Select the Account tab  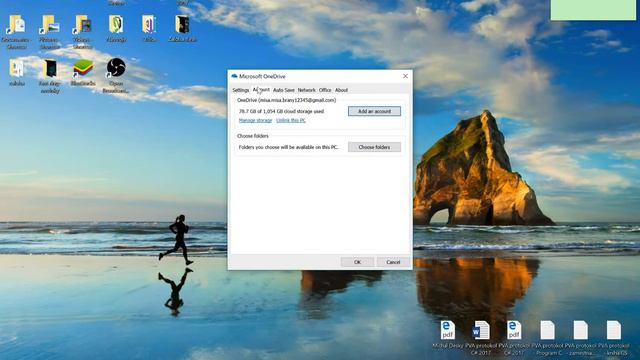(x=261, y=89)
